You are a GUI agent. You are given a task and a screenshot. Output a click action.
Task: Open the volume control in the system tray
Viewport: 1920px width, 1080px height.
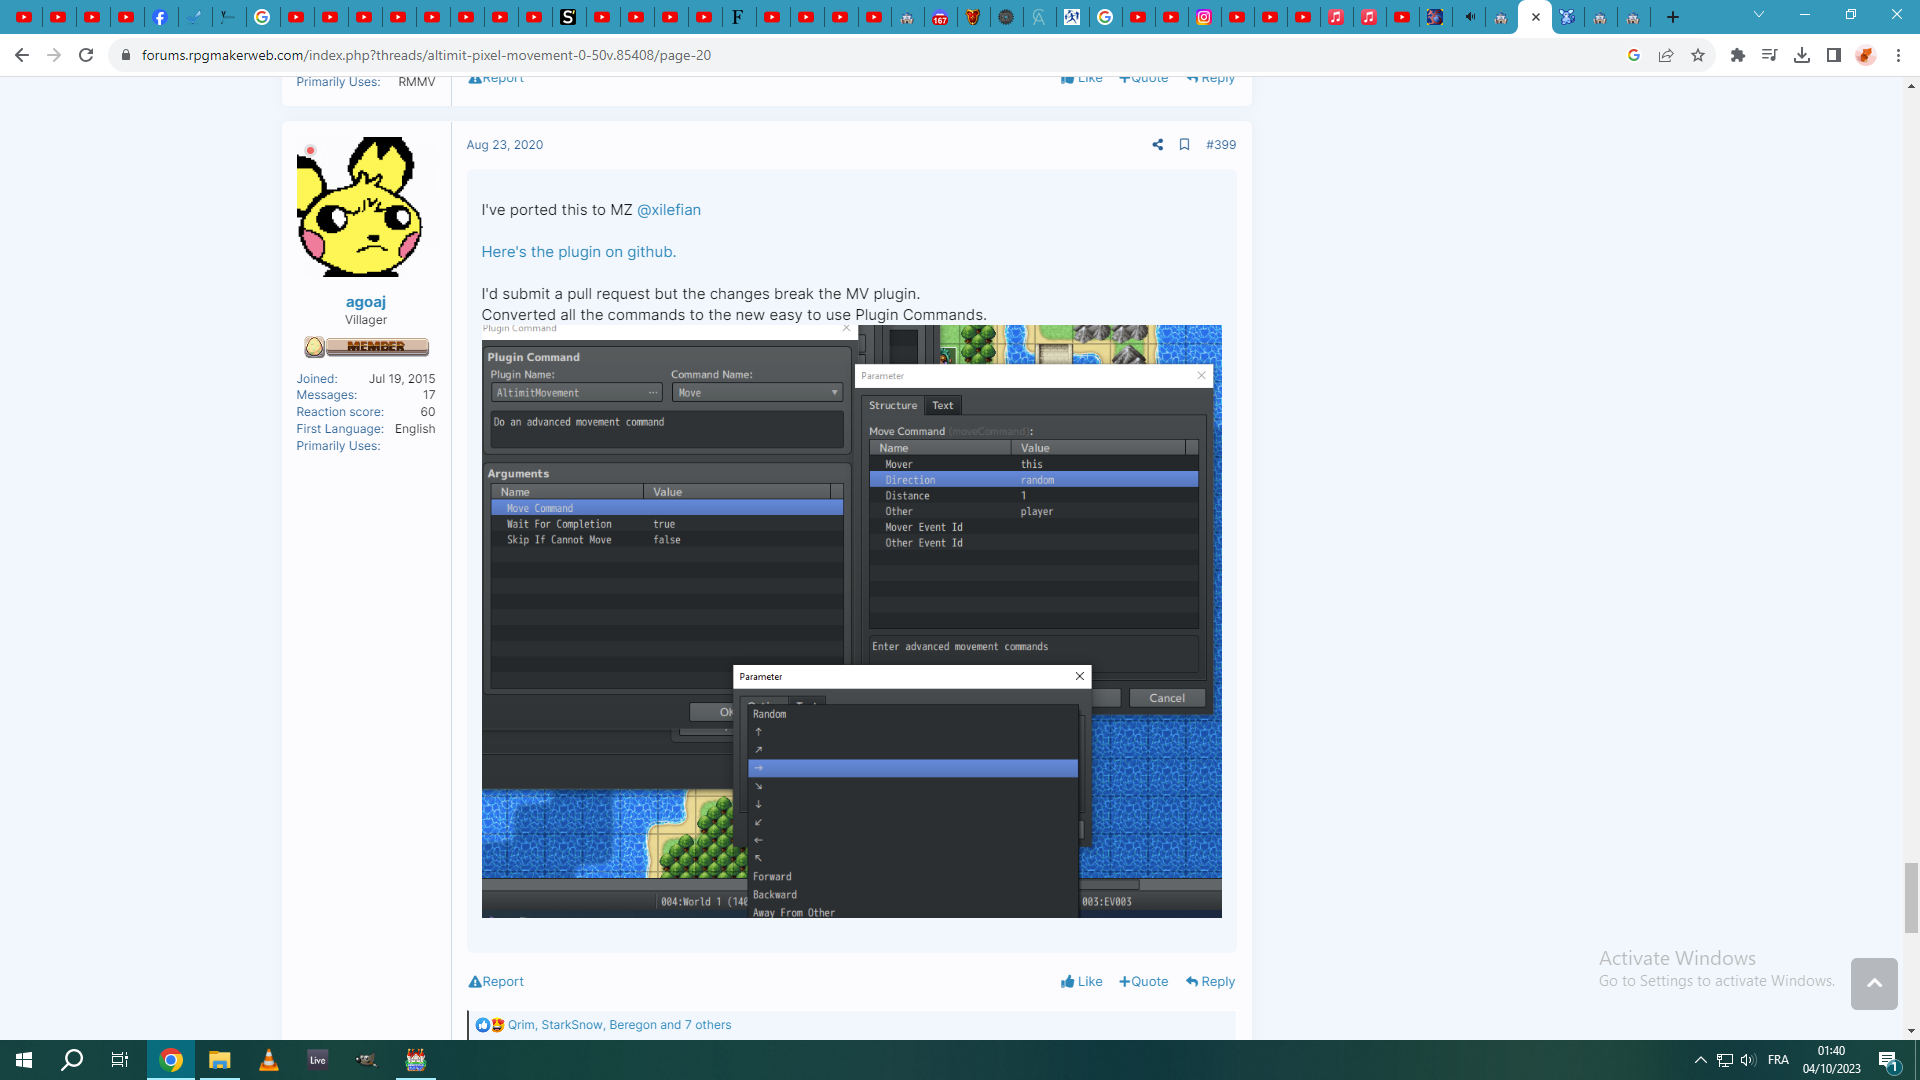1748,1060
